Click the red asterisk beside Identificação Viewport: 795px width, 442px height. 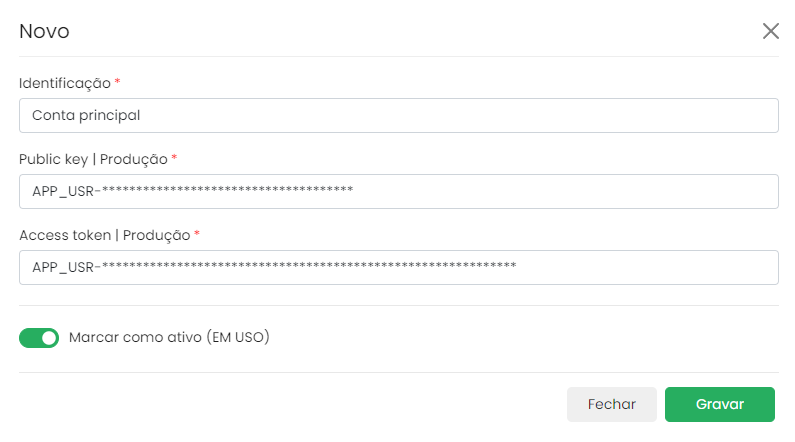[x=118, y=81]
